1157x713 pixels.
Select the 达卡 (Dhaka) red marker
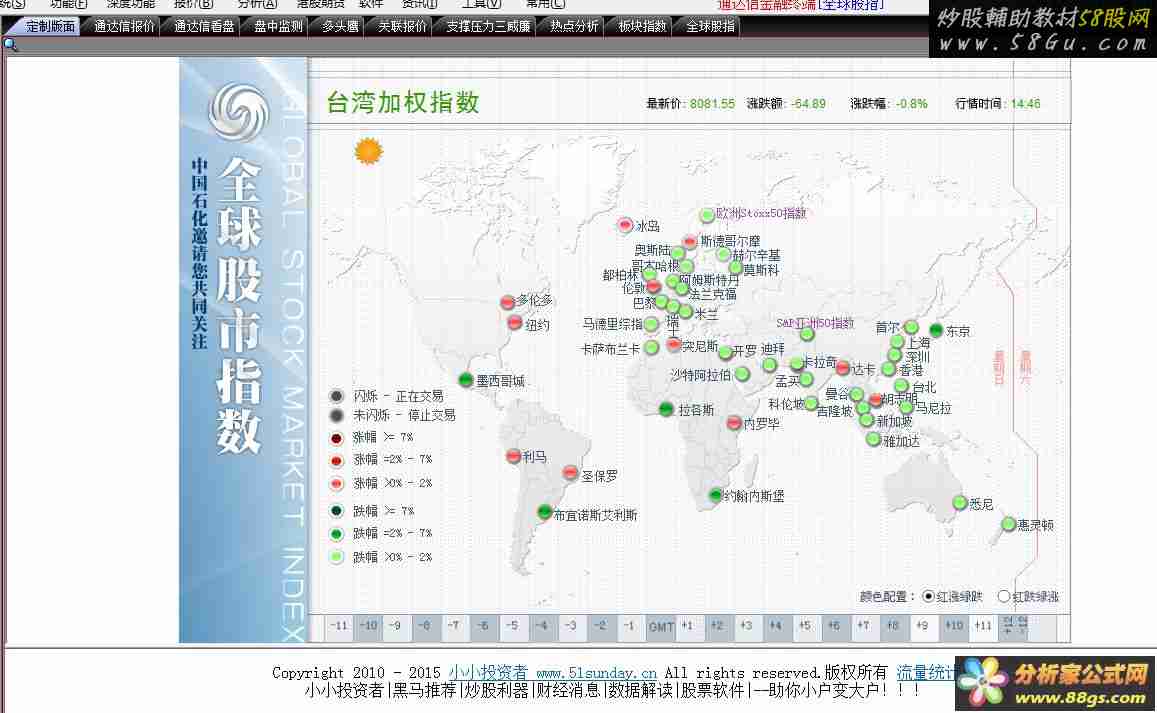tap(843, 368)
